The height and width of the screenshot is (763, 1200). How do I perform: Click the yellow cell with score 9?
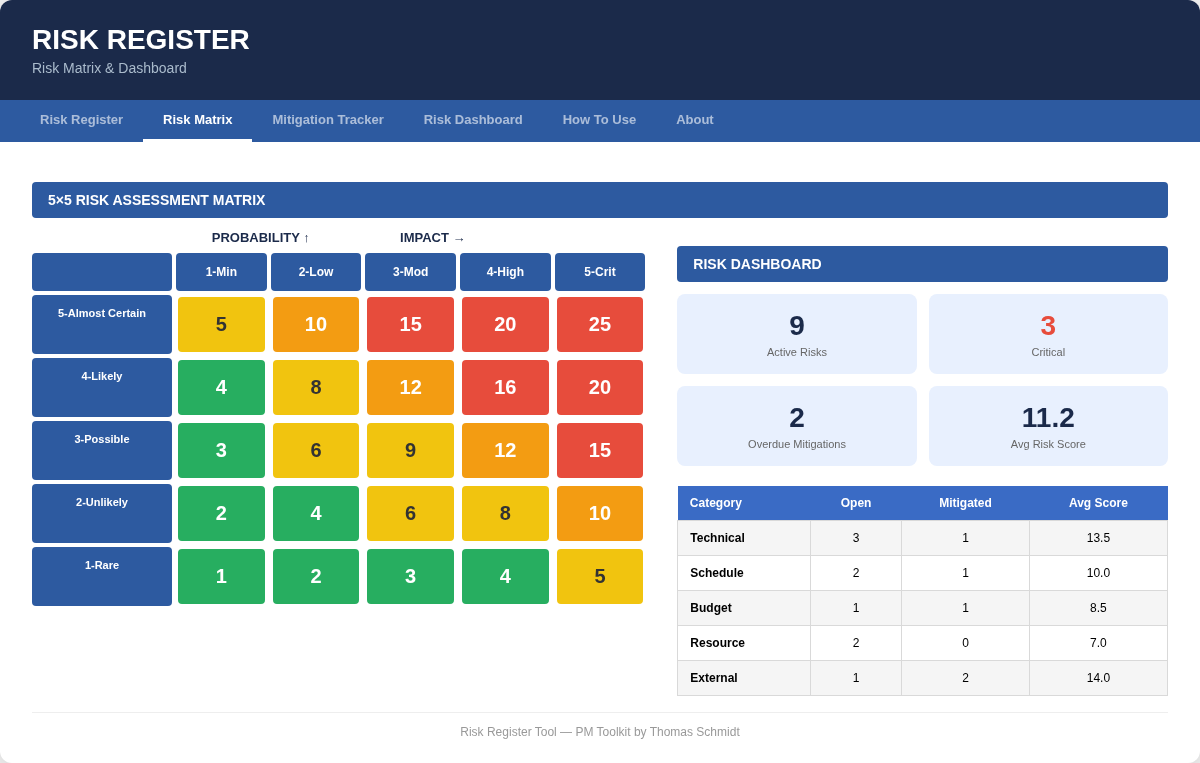coord(410,450)
